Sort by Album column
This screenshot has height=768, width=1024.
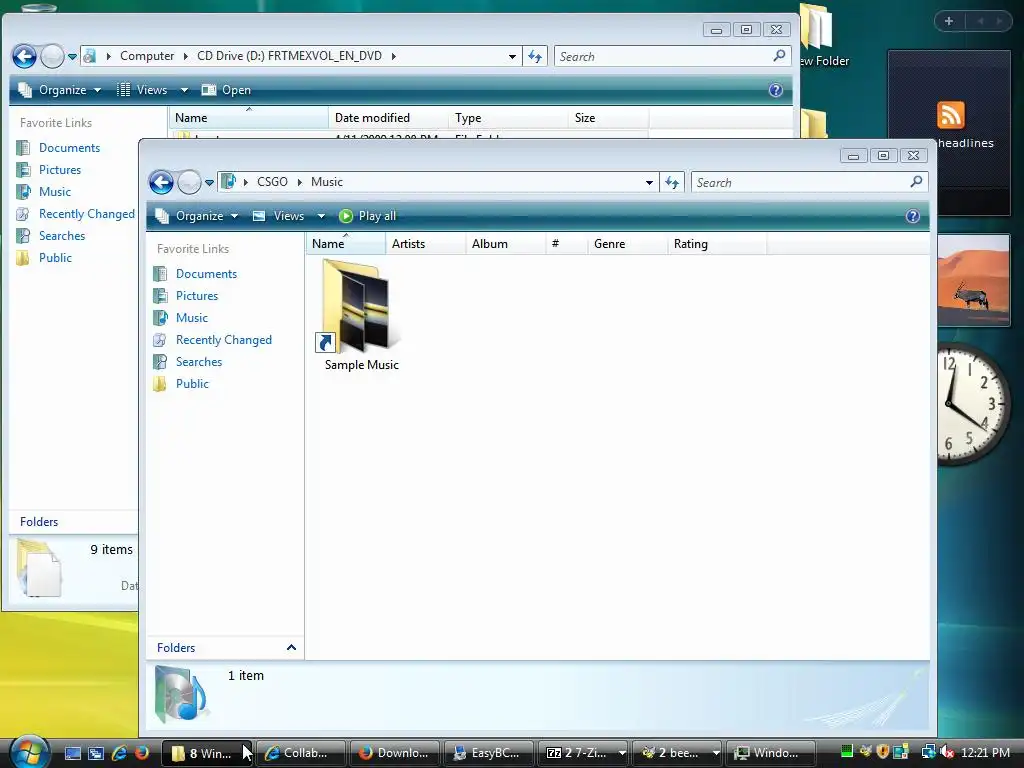click(505, 244)
